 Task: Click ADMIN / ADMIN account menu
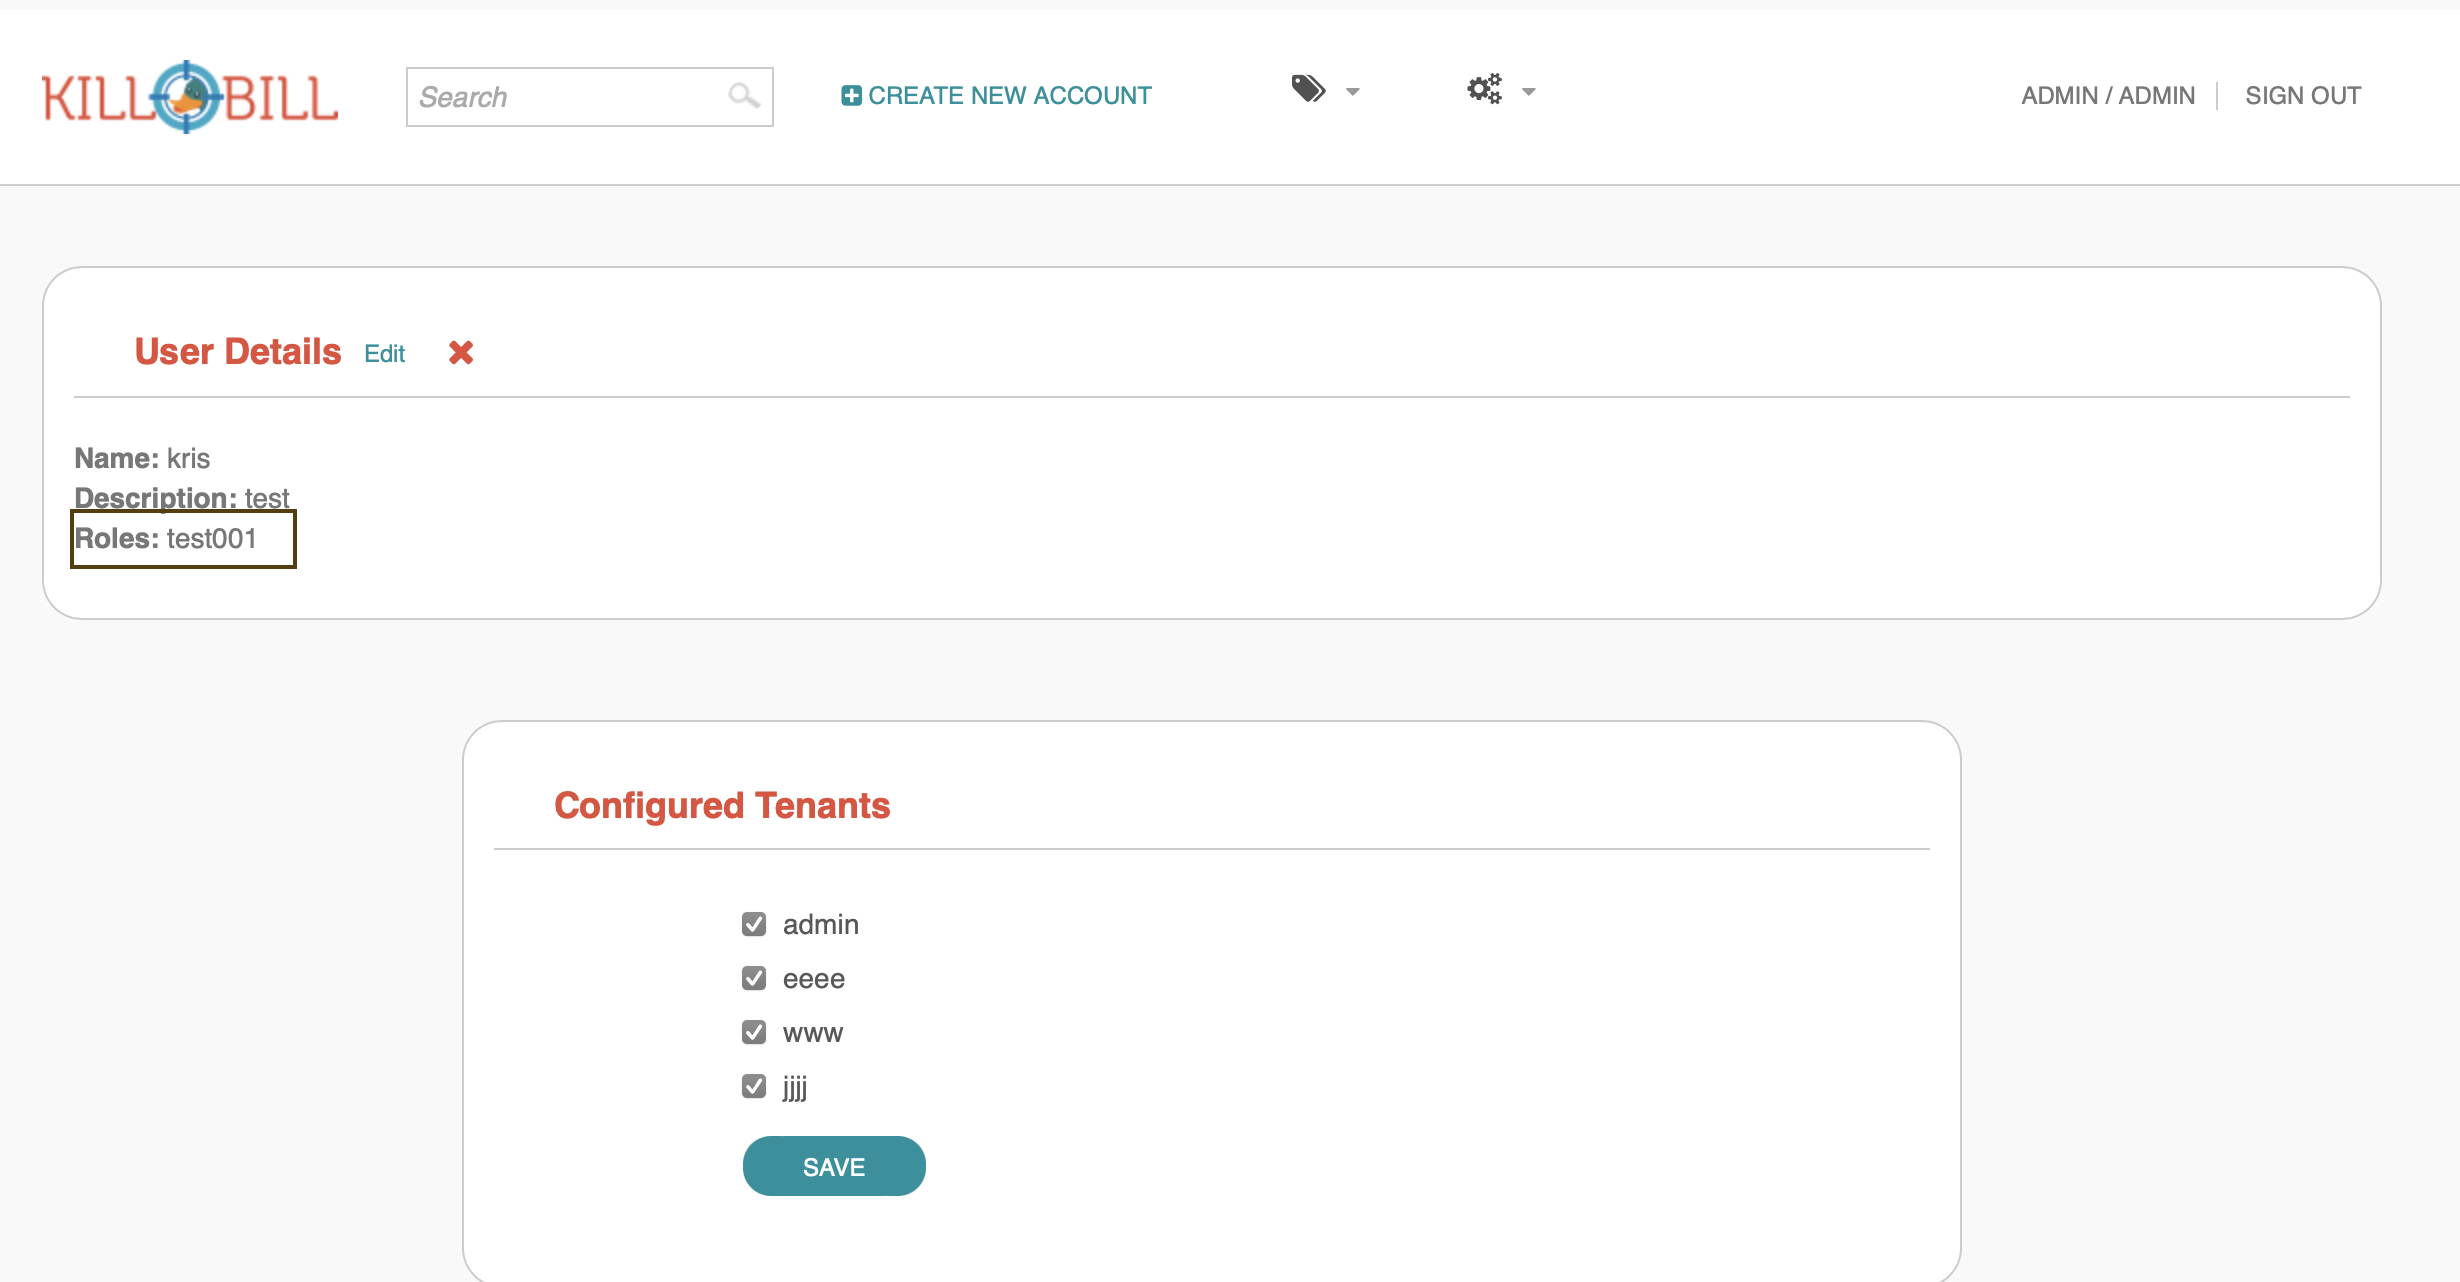click(2107, 94)
